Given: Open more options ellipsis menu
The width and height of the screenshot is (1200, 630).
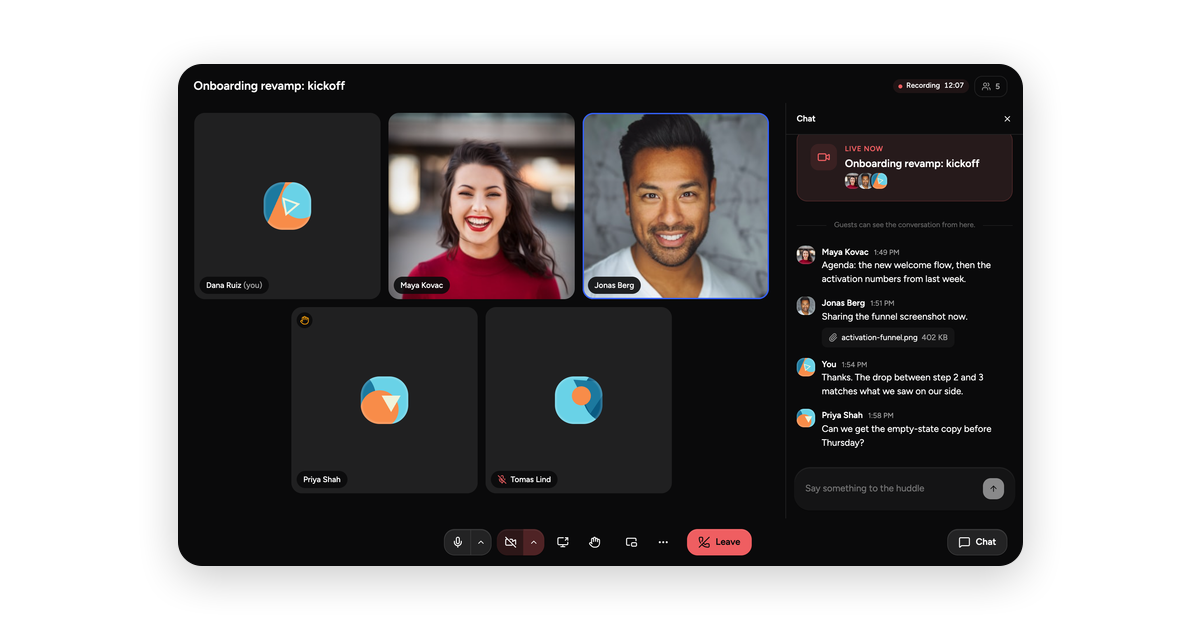Looking at the screenshot, I should pyautogui.click(x=663, y=542).
